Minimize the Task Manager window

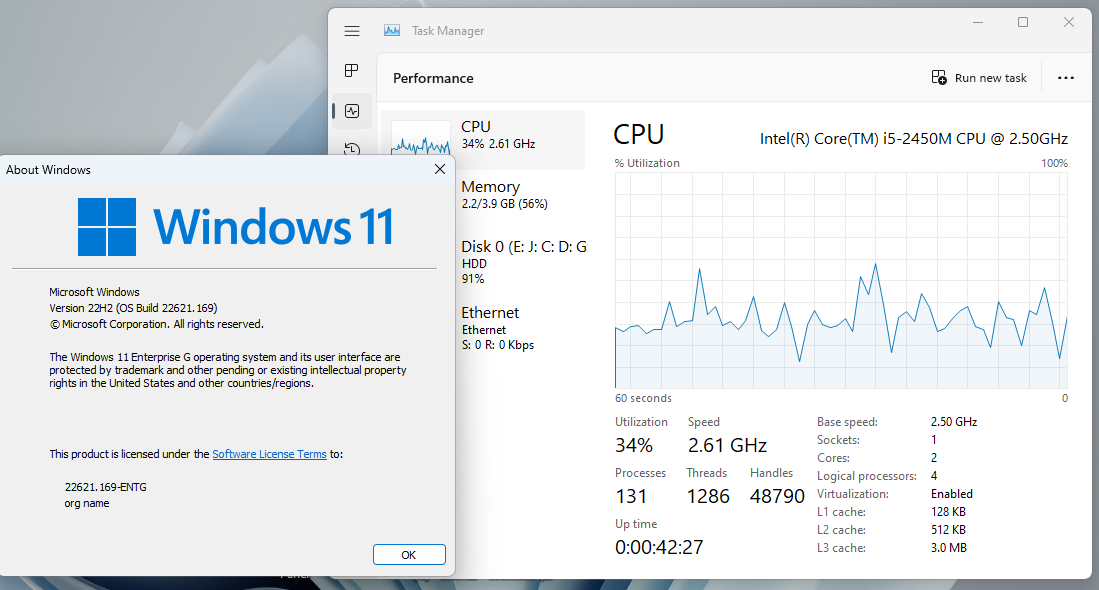pos(978,22)
